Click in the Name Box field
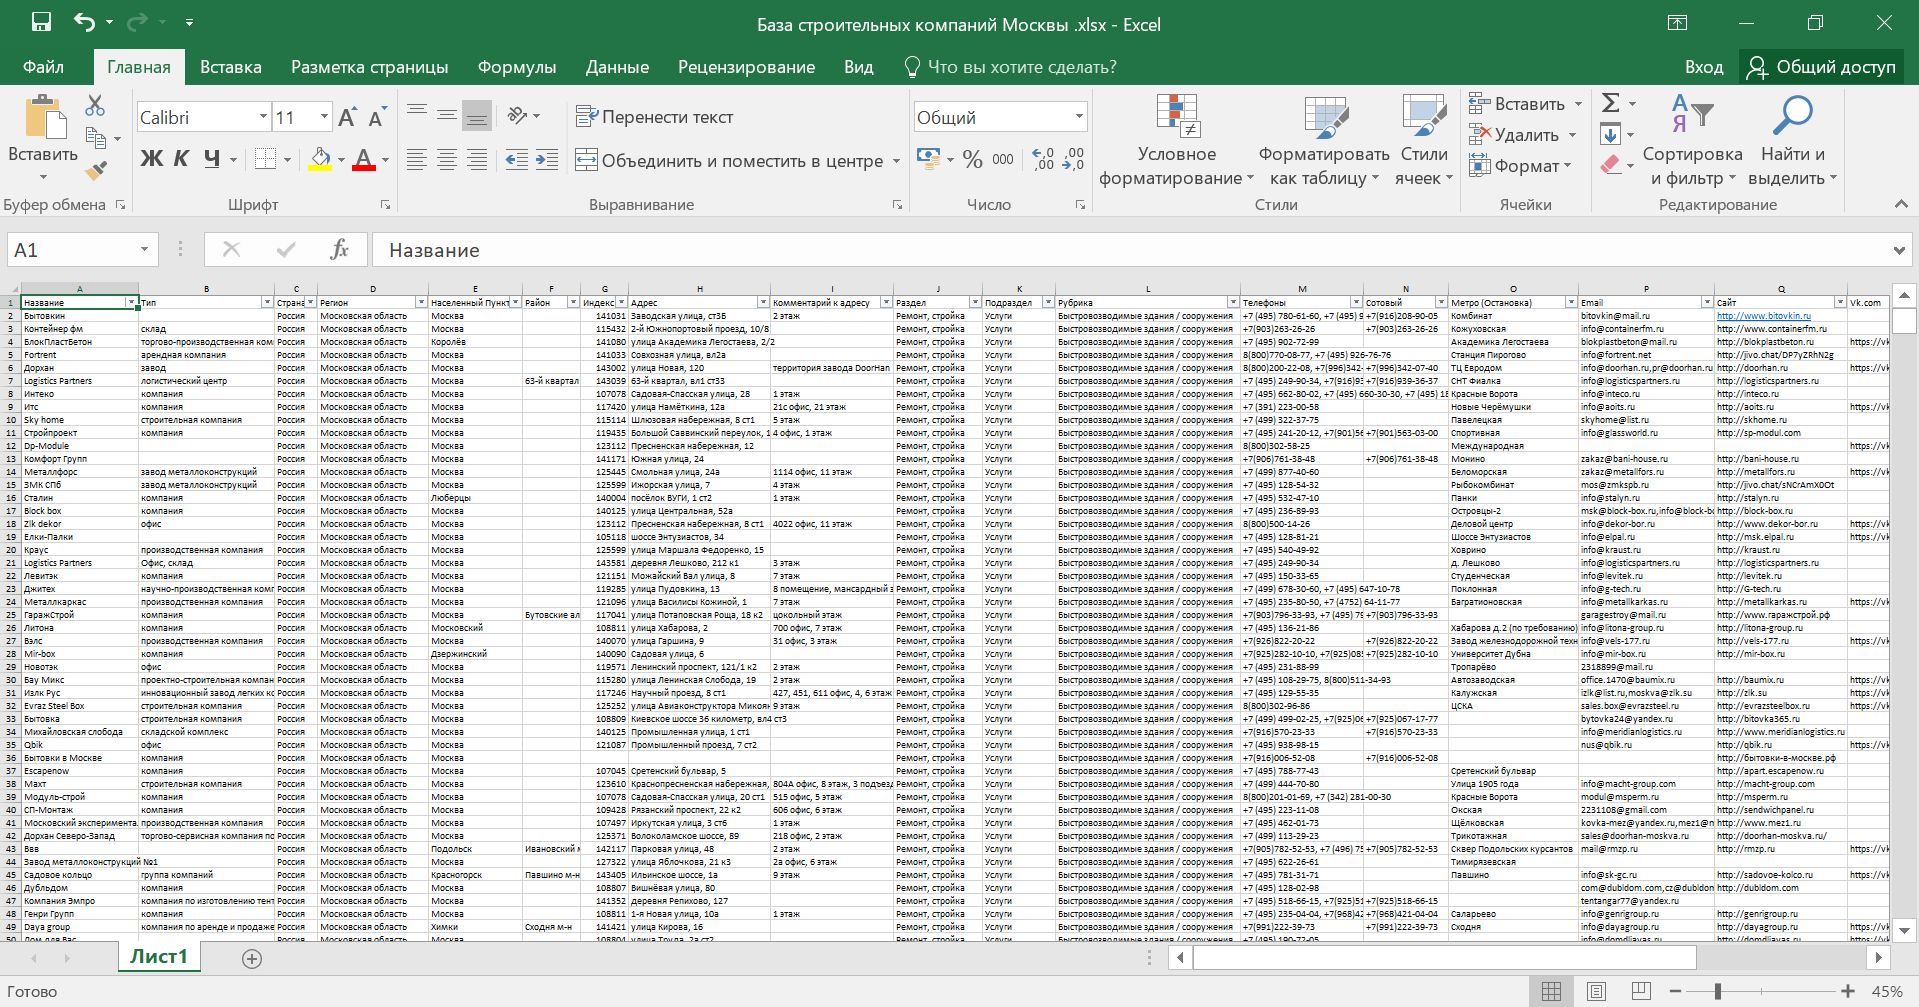Viewport: 1919px width, 1007px height. pos(70,250)
